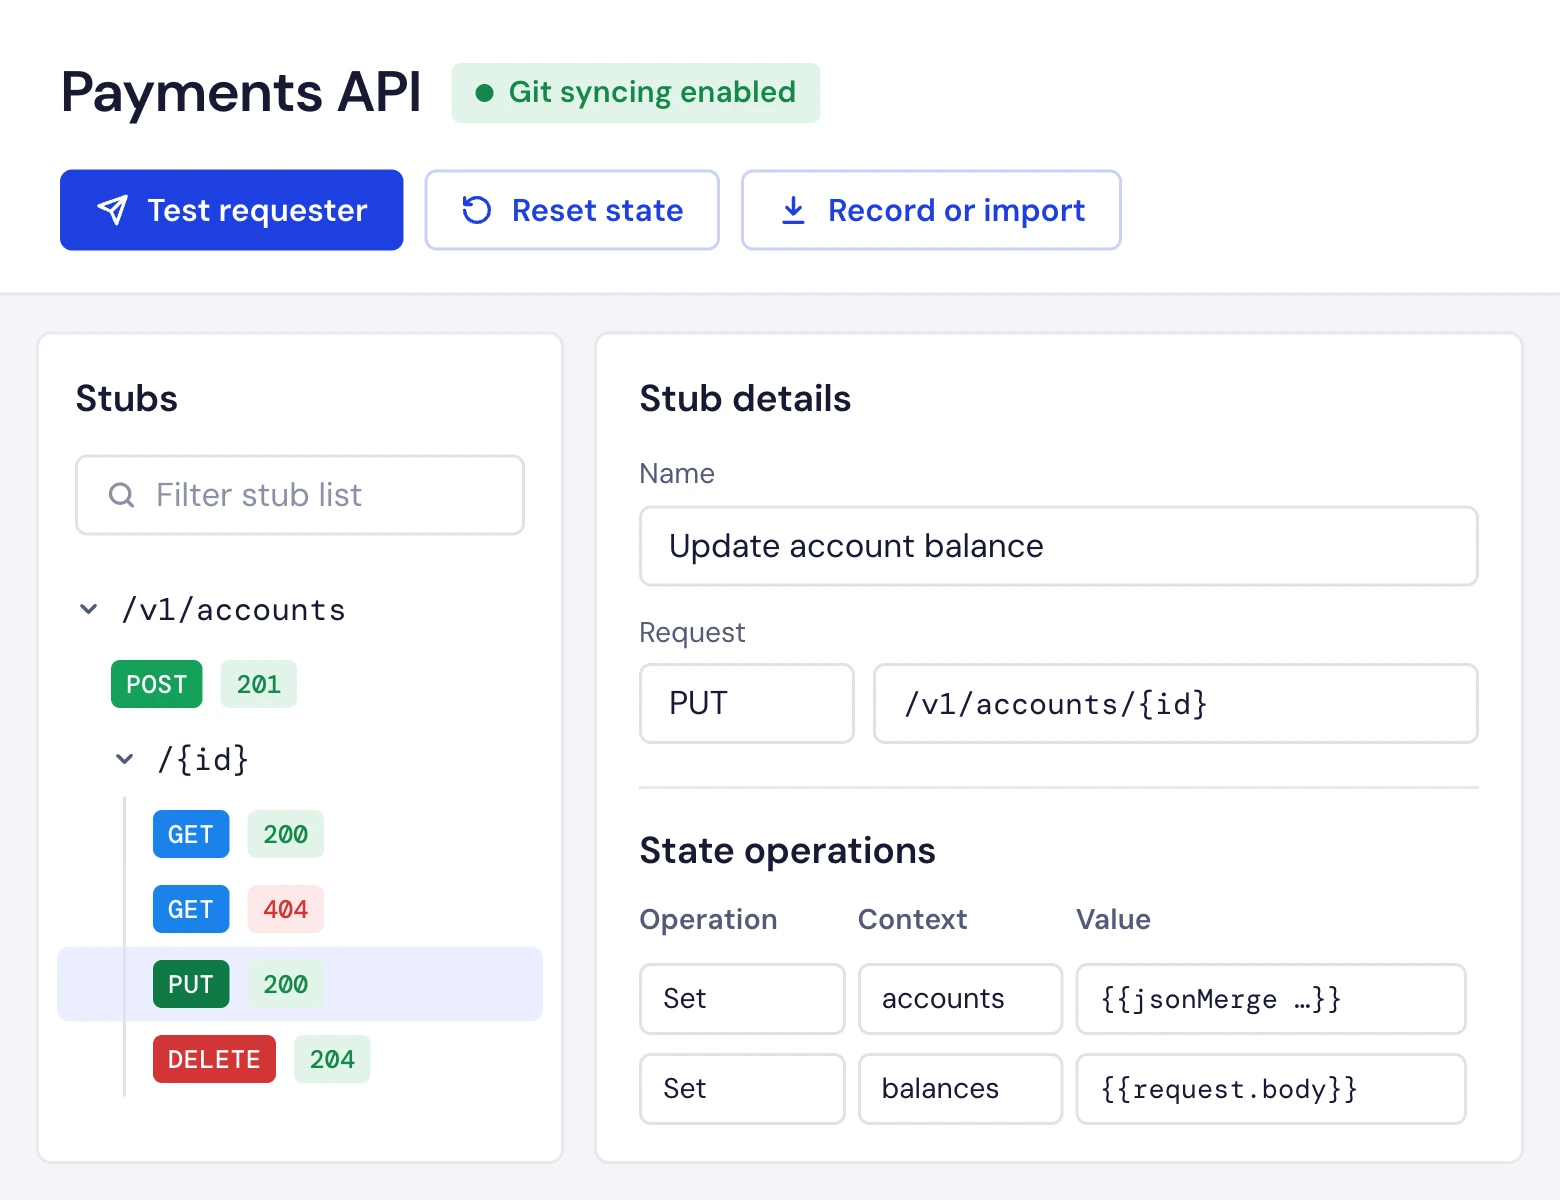Select the GET 404 stub
Viewport: 1560px width, 1200px height.
pos(238,909)
